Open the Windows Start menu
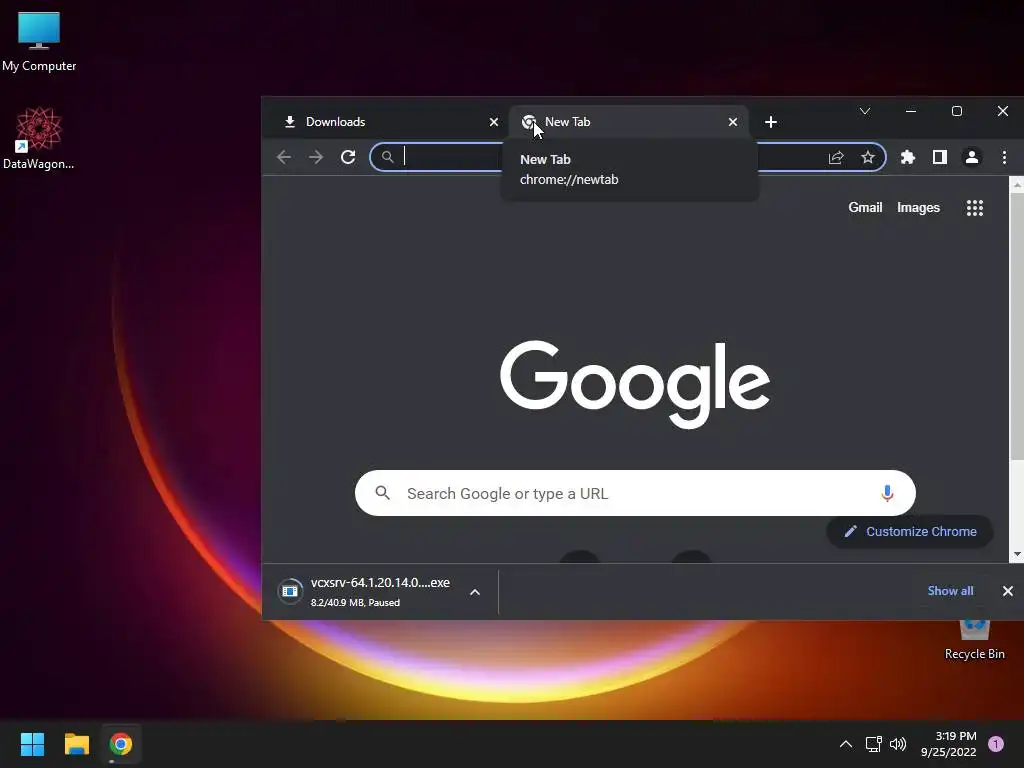This screenshot has height=768, width=1024. pos(32,744)
